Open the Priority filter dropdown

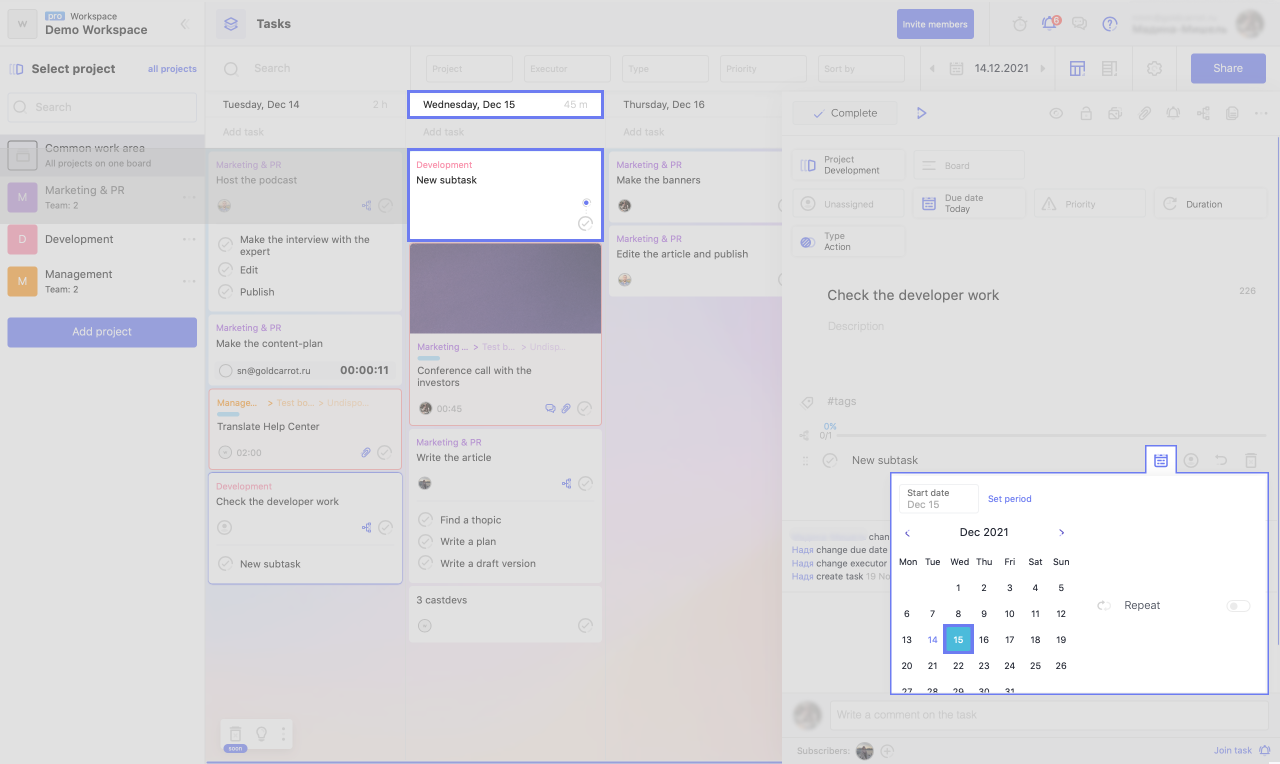pos(762,69)
